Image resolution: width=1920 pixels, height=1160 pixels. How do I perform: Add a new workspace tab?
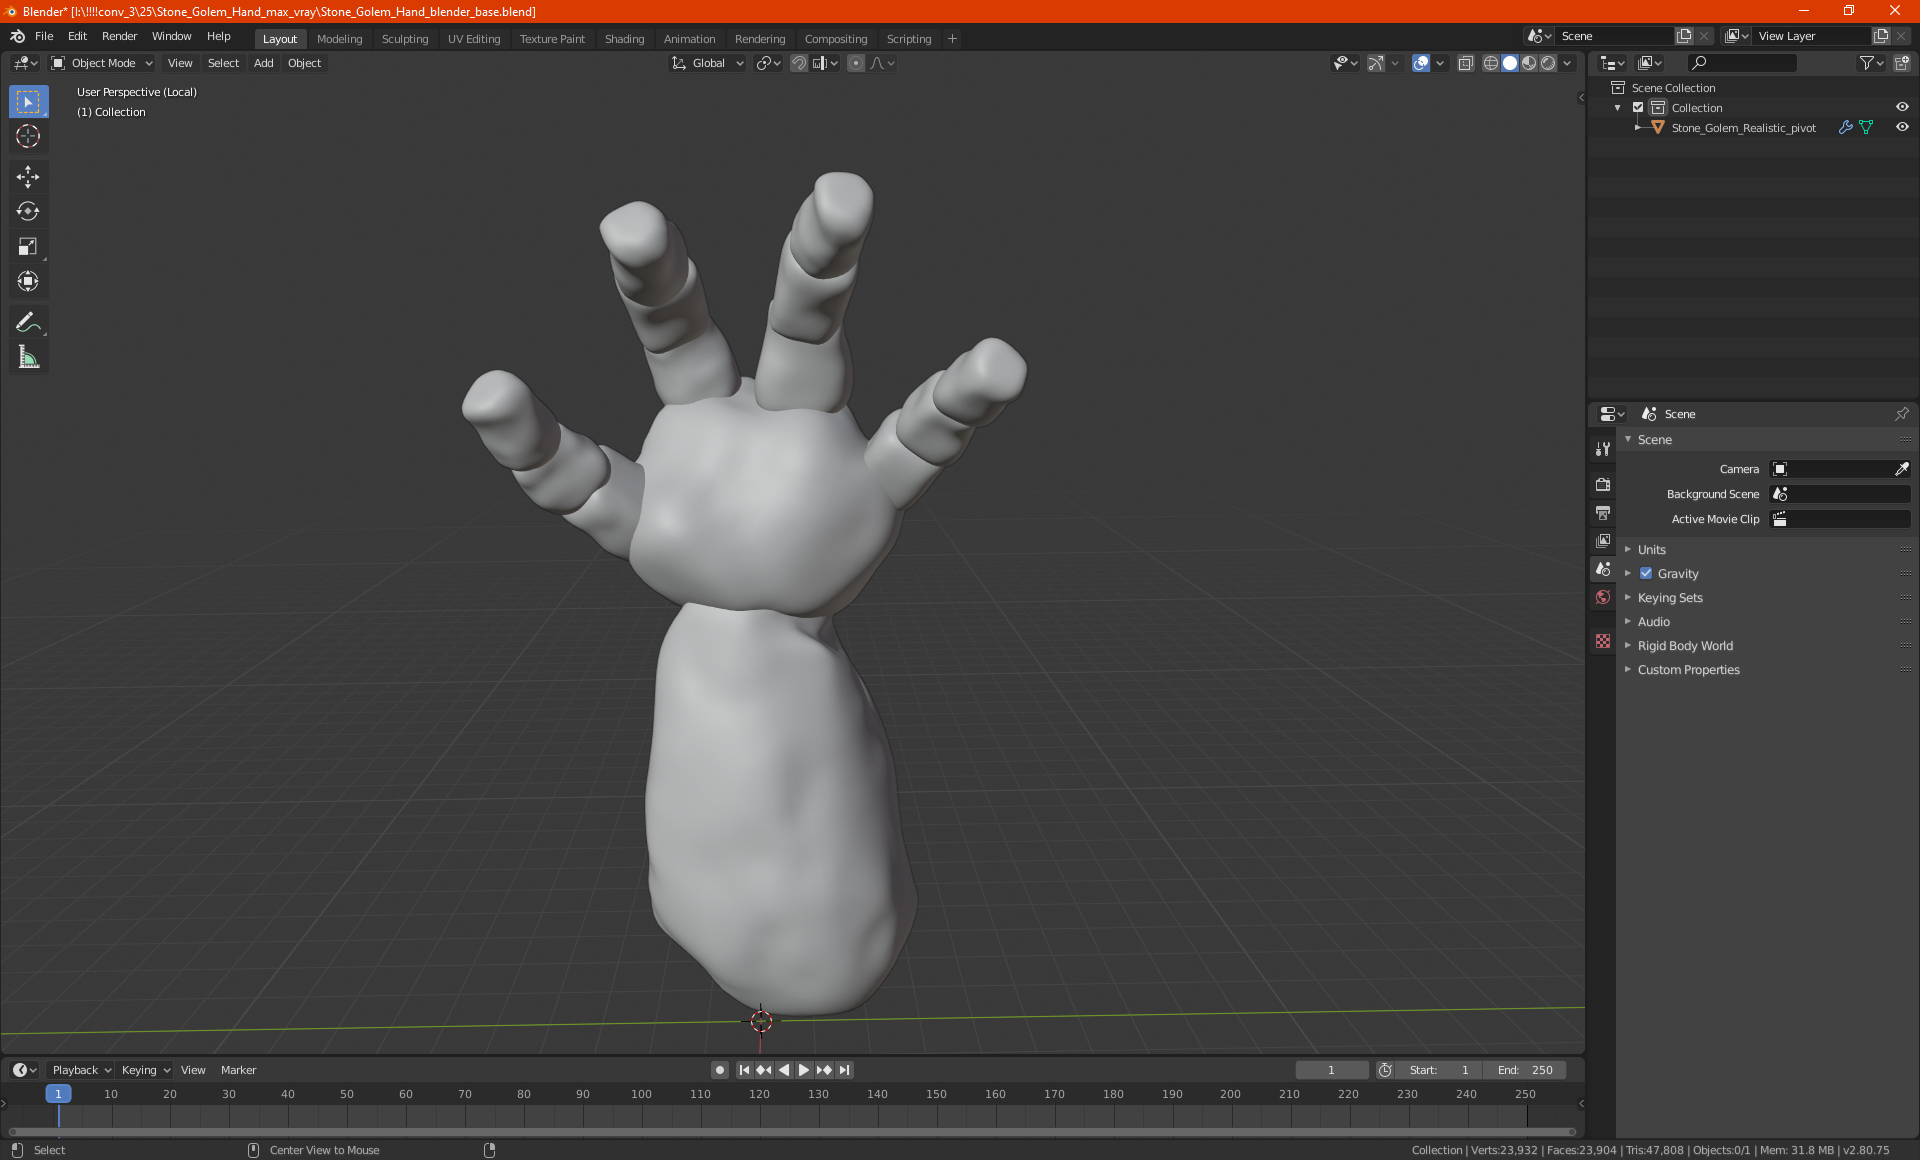pos(952,39)
